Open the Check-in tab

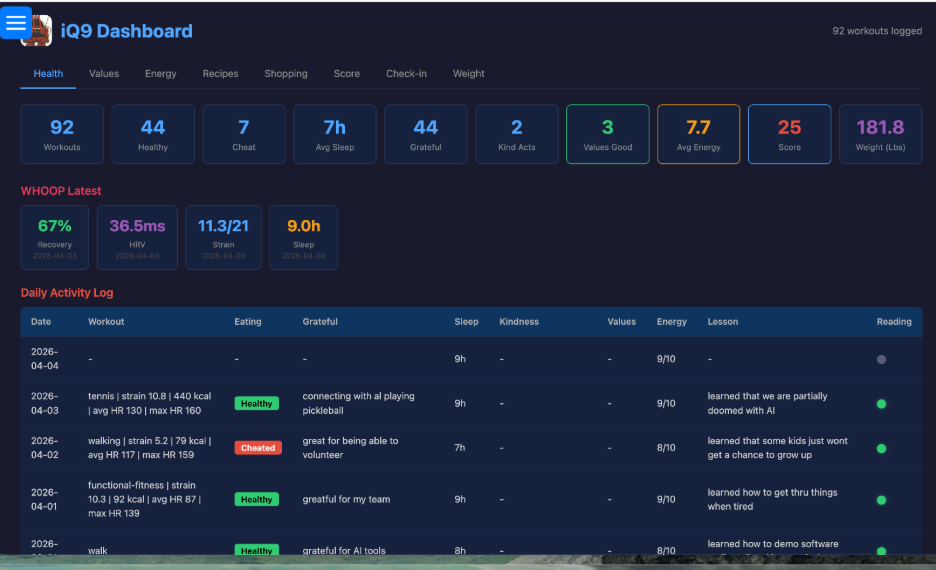(x=406, y=74)
